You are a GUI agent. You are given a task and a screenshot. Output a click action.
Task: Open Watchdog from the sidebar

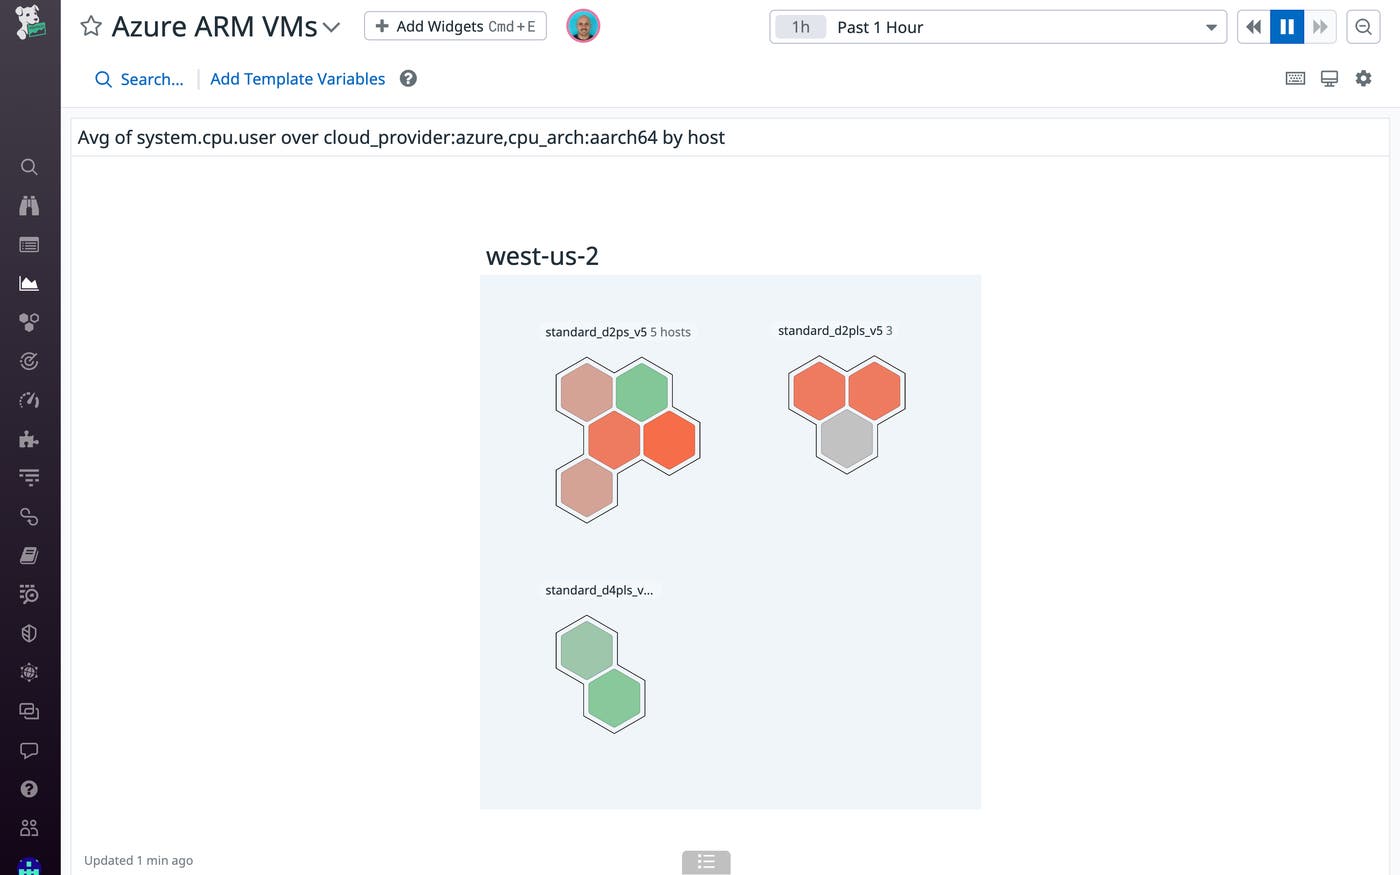[29, 205]
